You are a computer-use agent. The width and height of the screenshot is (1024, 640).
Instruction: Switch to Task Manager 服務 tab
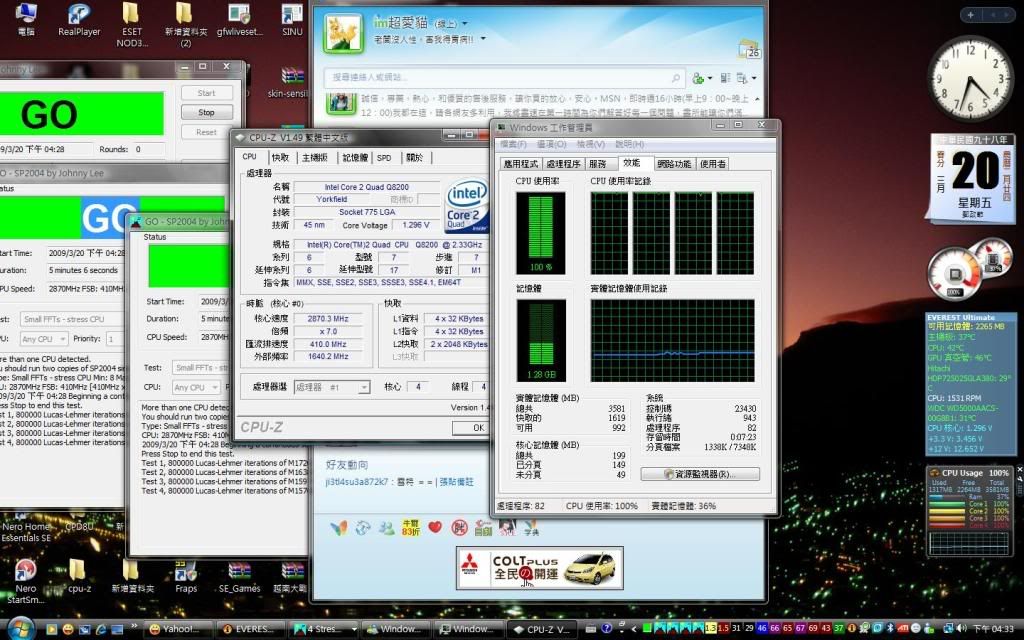(597, 164)
